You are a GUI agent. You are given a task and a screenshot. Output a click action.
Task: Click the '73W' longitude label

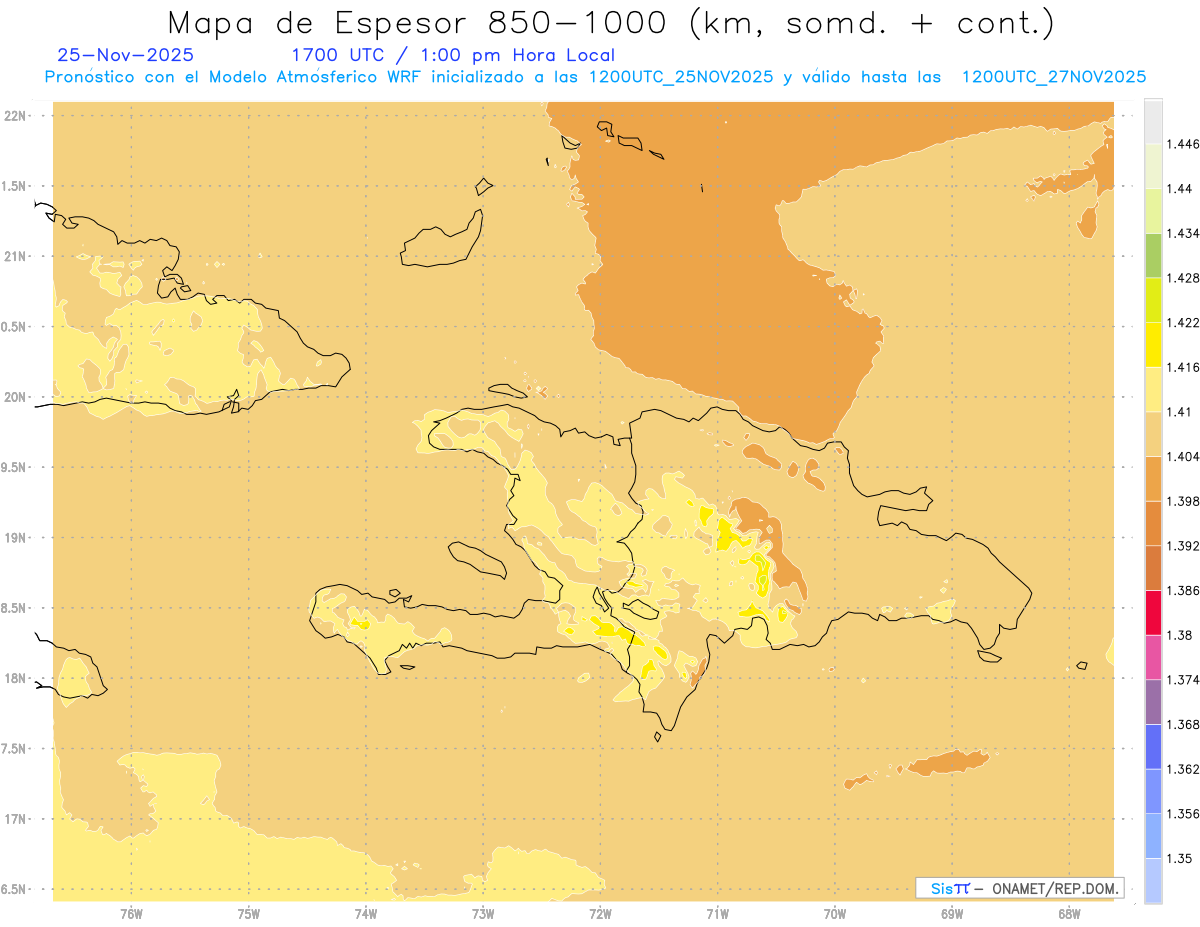click(483, 914)
